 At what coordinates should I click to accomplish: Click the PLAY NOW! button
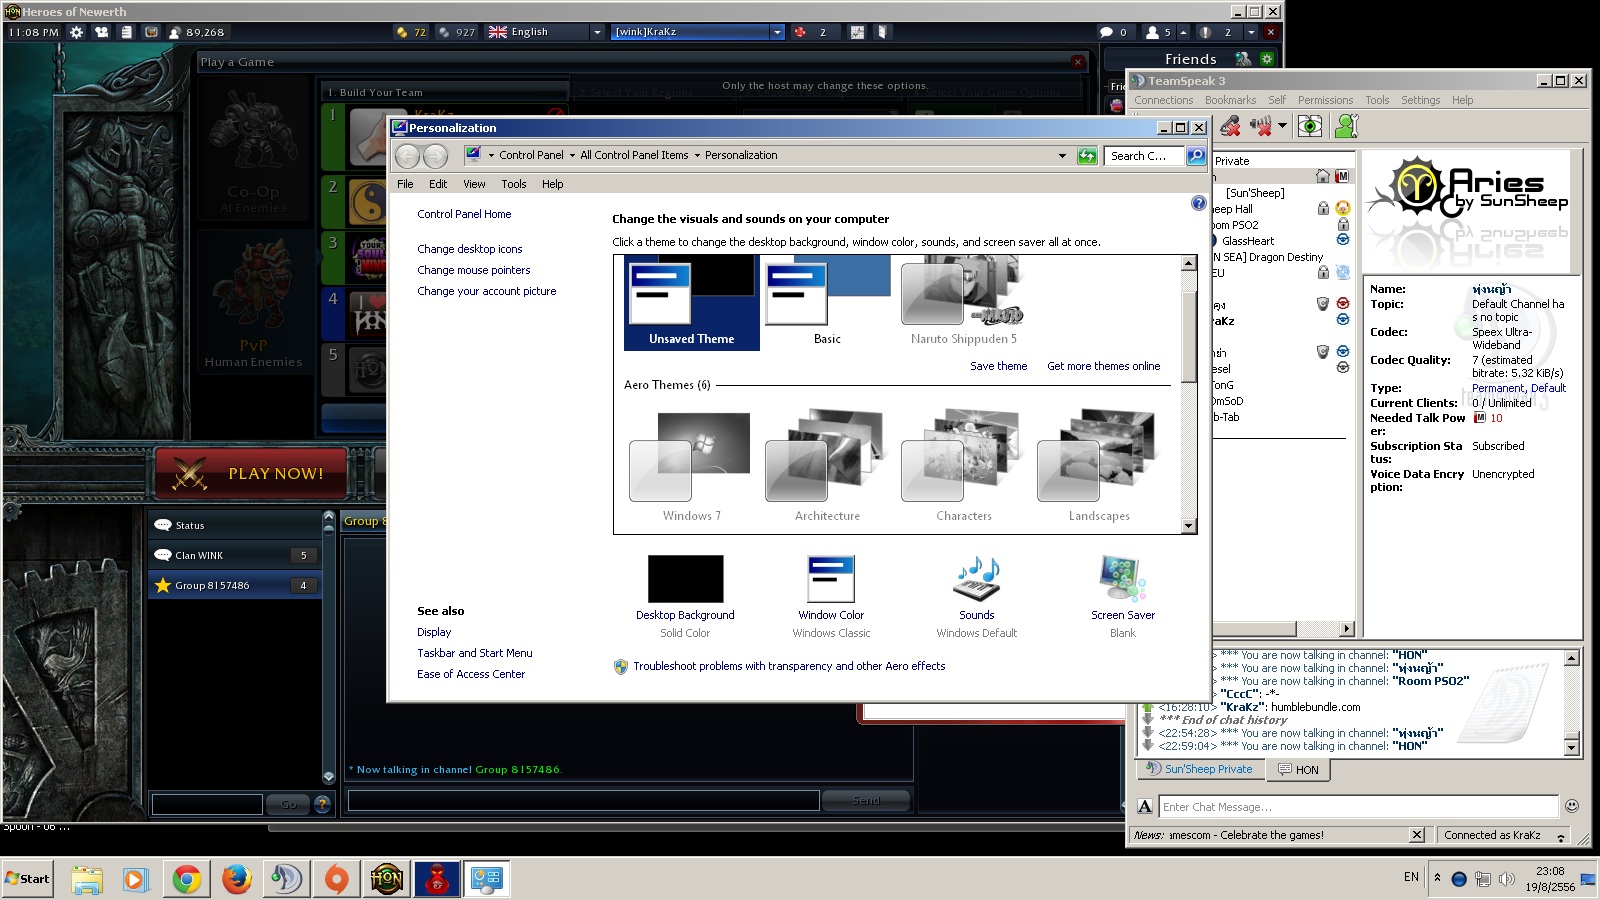click(x=251, y=473)
